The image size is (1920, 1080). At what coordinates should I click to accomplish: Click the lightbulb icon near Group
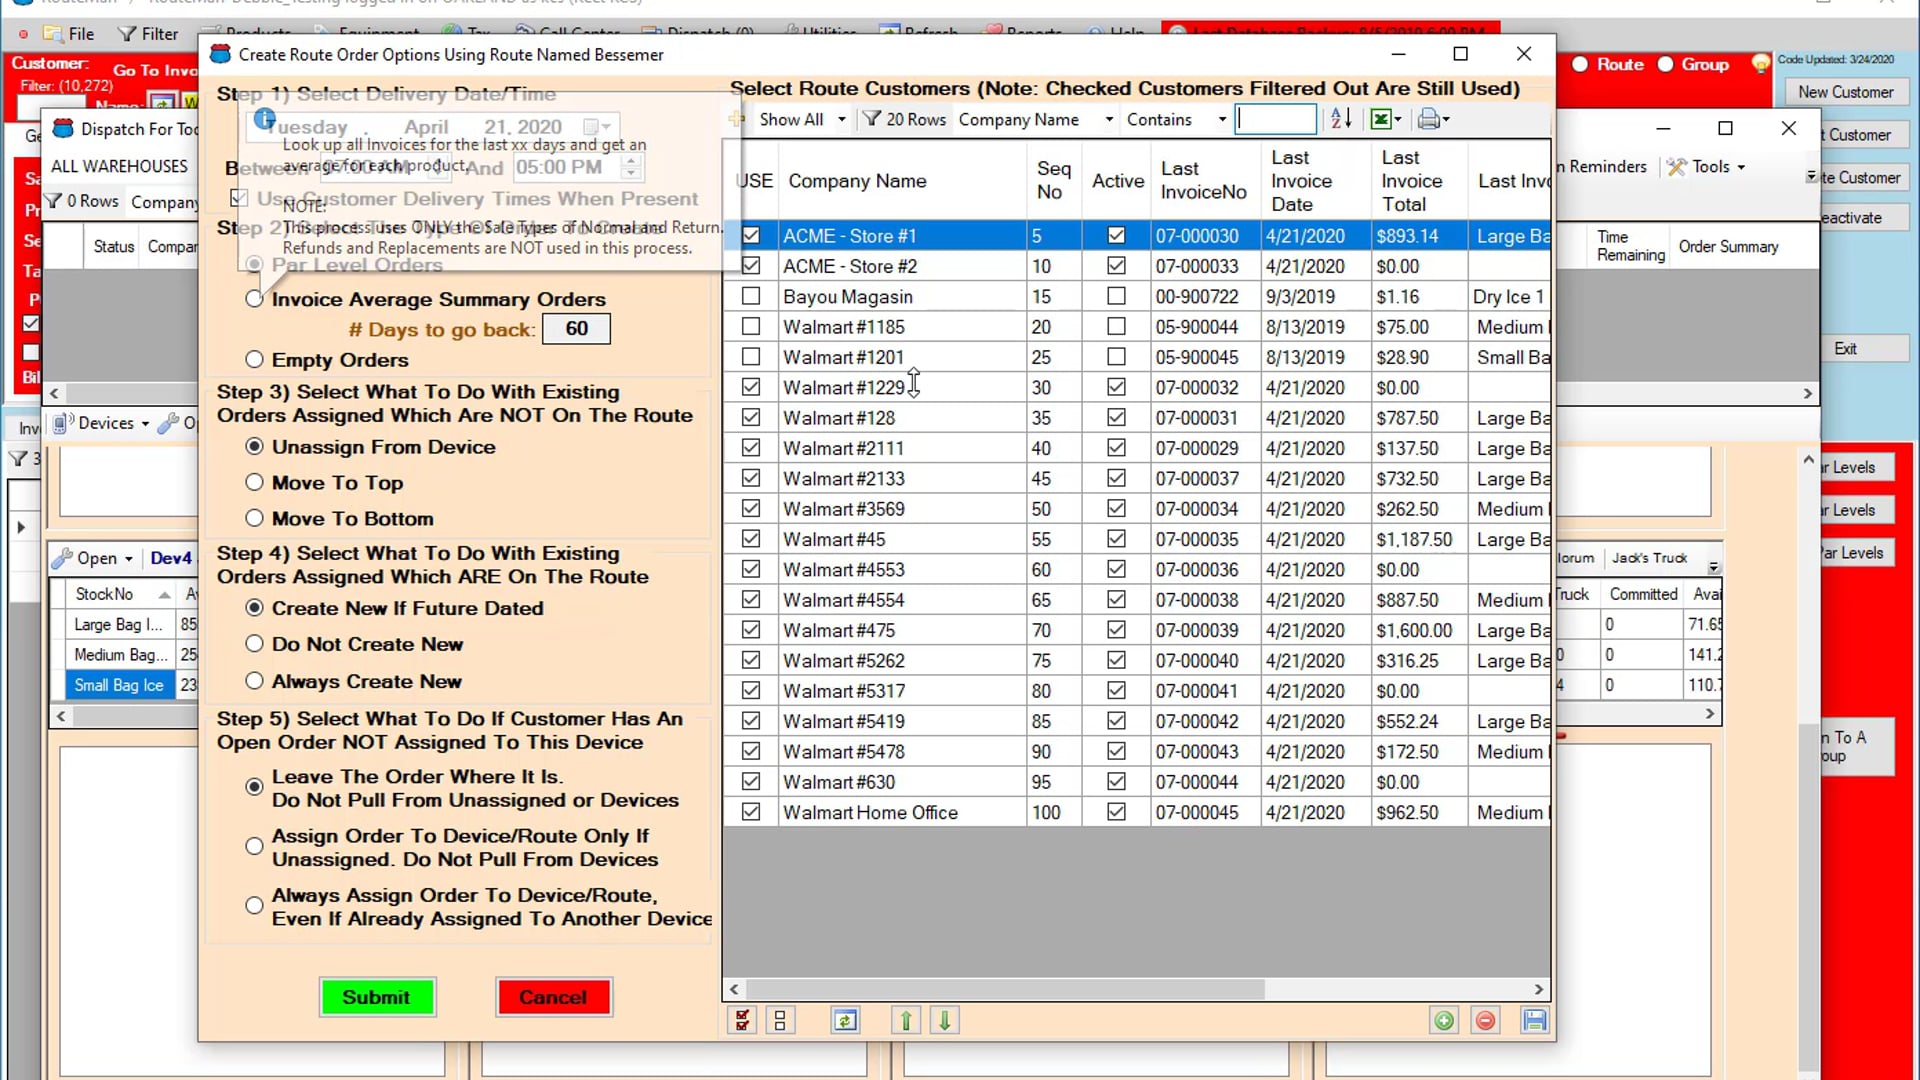[x=1760, y=64]
